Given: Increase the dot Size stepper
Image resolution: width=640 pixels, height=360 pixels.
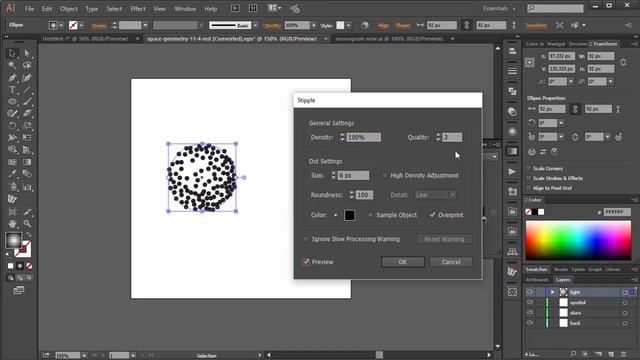Looking at the screenshot, I should (333, 173).
